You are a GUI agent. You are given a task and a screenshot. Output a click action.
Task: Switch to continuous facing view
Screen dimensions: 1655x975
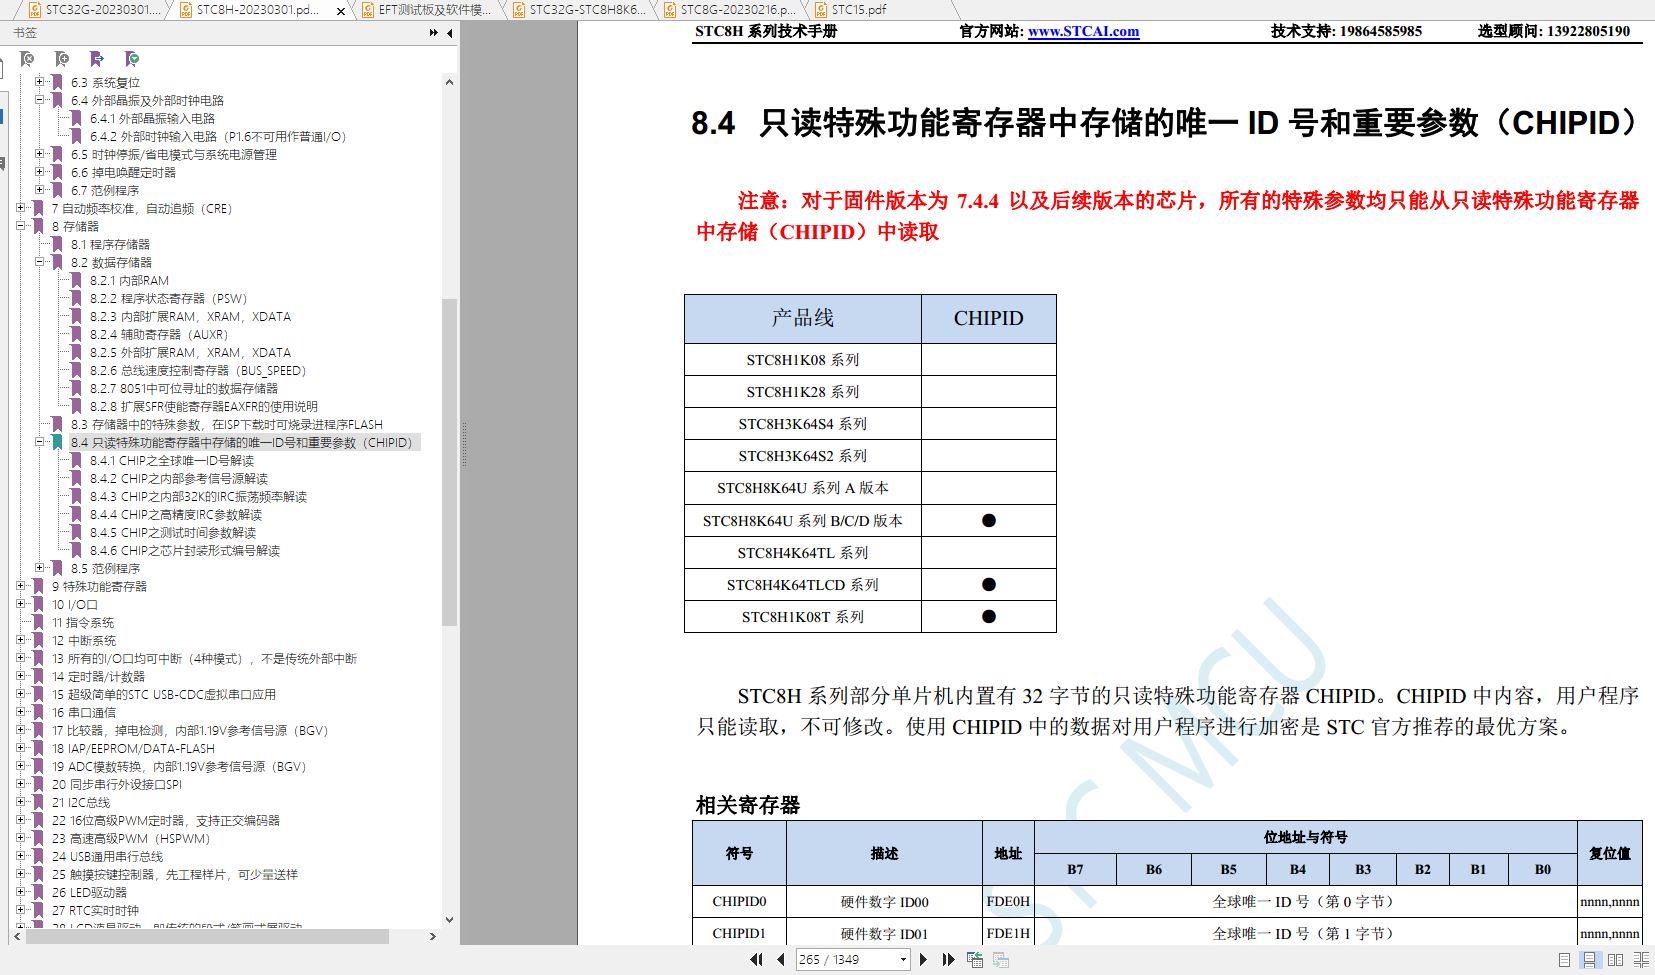tap(1641, 959)
